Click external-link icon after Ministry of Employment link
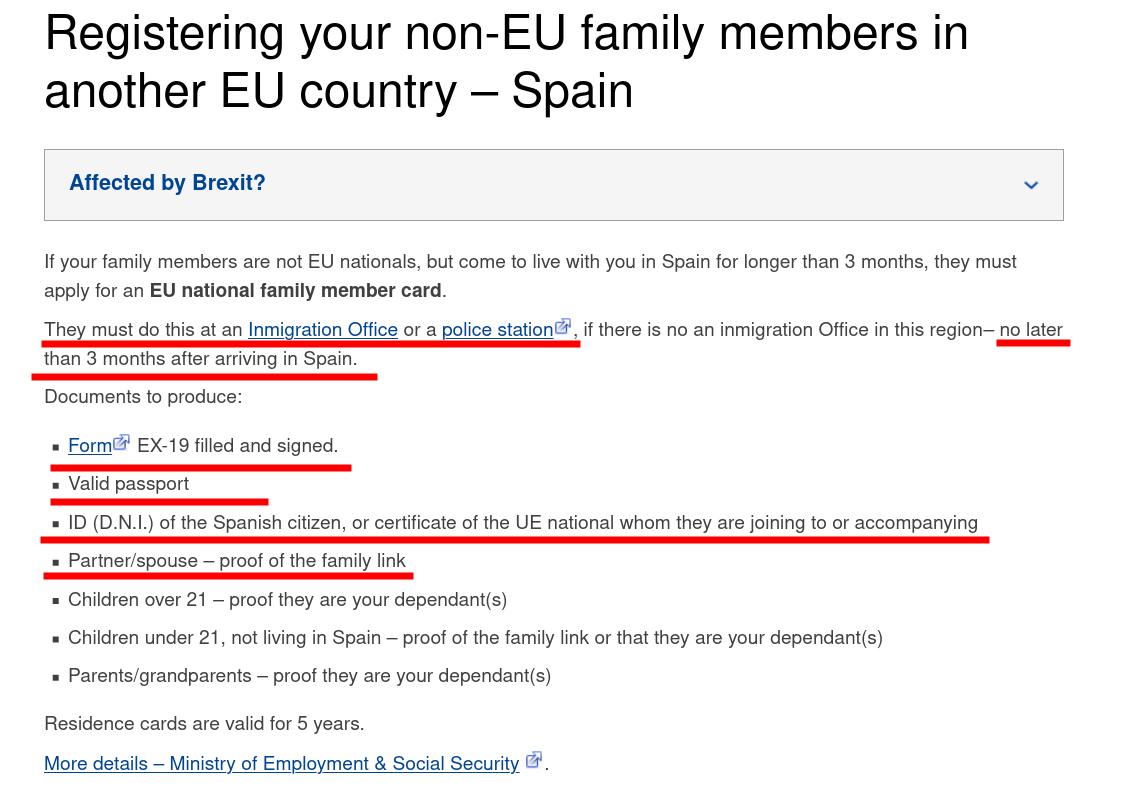The height and width of the screenshot is (790, 1134). [534, 760]
